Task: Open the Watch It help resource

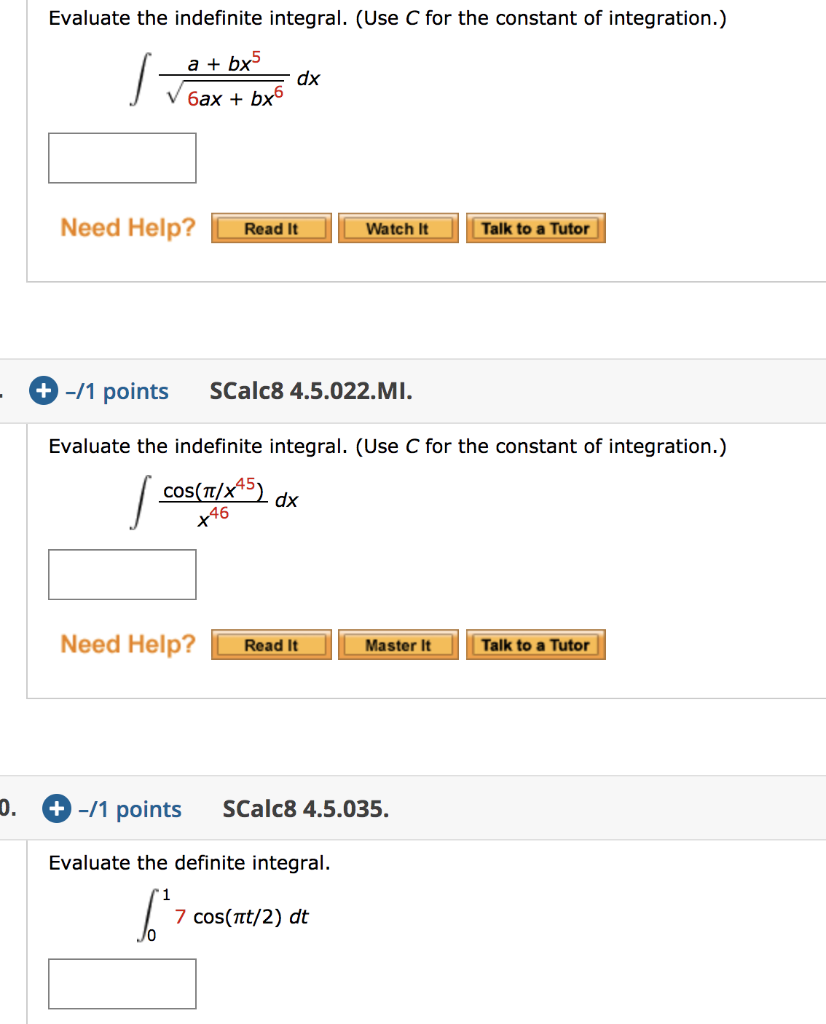Action: [x=398, y=228]
